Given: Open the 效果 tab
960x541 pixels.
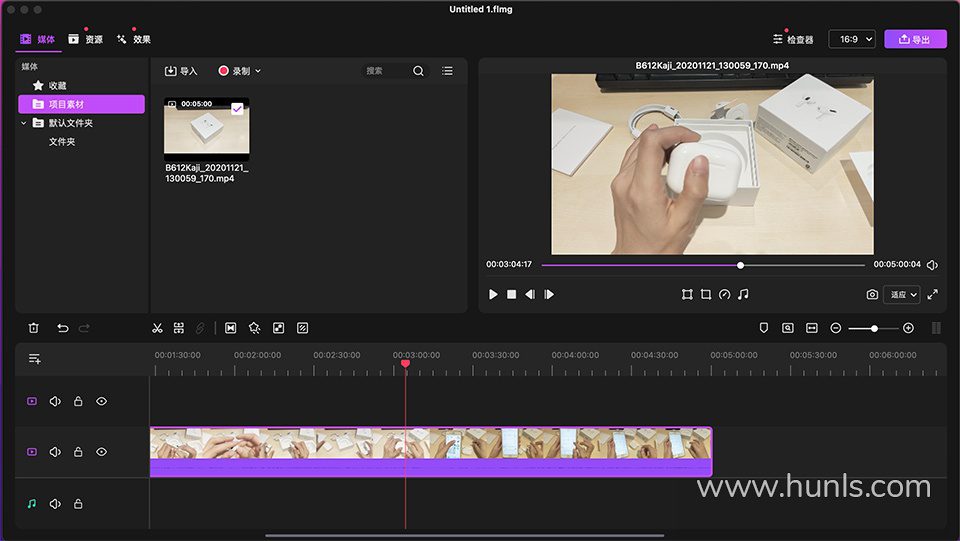Looking at the screenshot, I should [133, 39].
